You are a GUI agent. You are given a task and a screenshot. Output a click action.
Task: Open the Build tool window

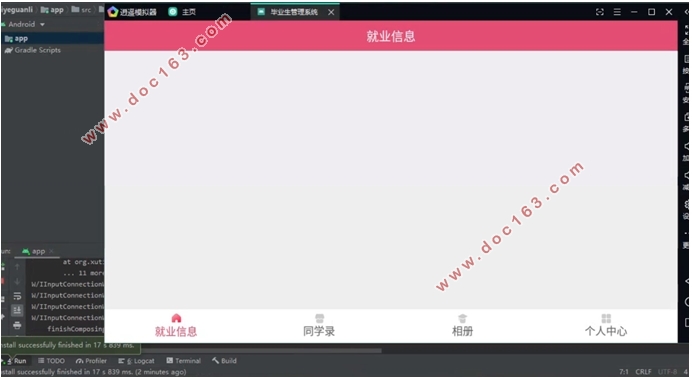[x=224, y=361]
